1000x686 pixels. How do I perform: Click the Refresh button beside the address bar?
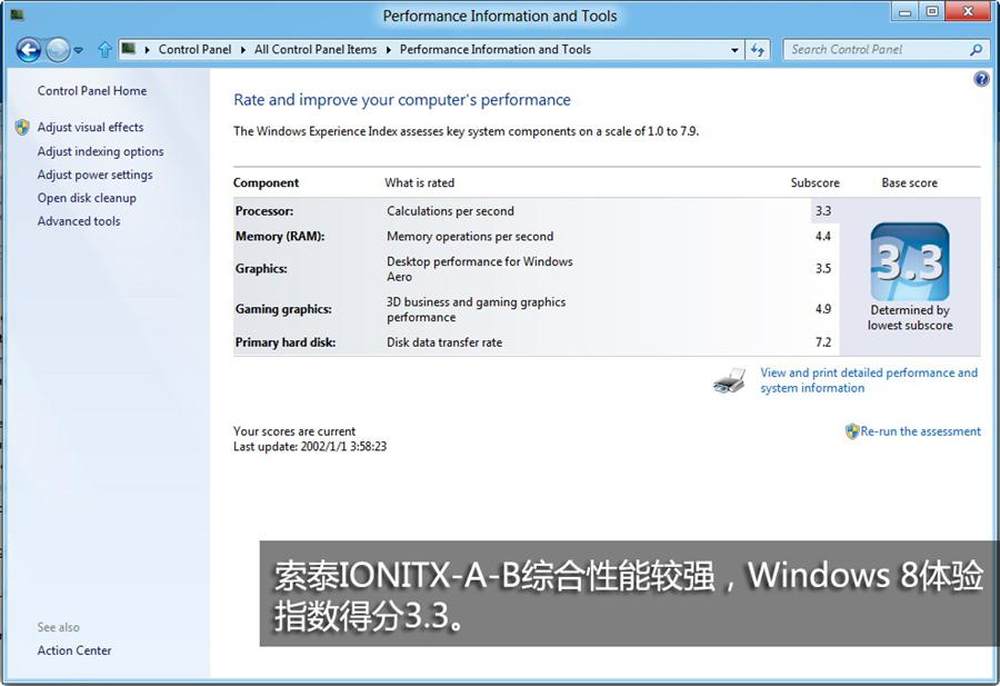[758, 49]
